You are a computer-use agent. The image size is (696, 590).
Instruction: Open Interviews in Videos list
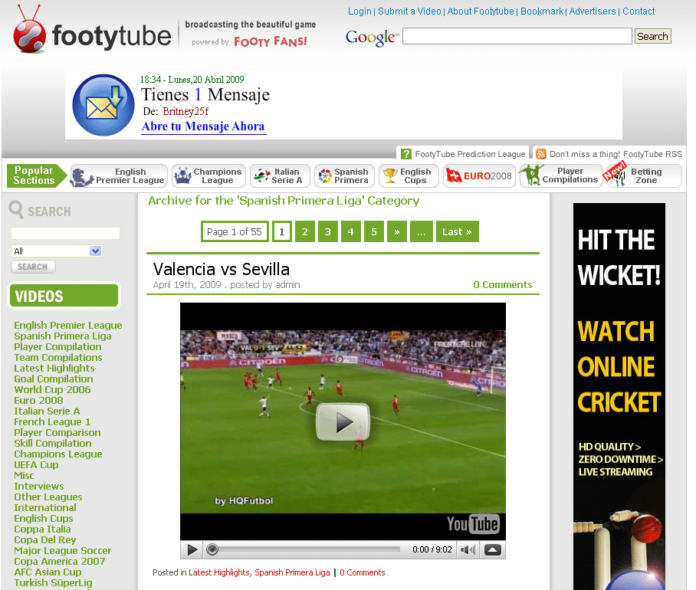tap(39, 486)
